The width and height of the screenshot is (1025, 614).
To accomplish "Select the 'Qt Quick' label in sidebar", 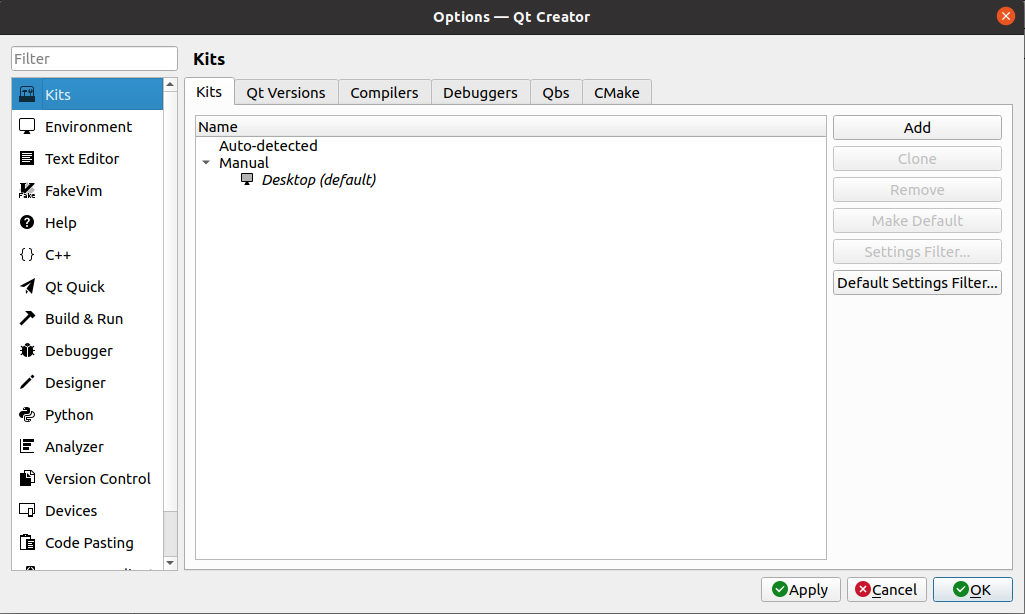I will coord(75,286).
